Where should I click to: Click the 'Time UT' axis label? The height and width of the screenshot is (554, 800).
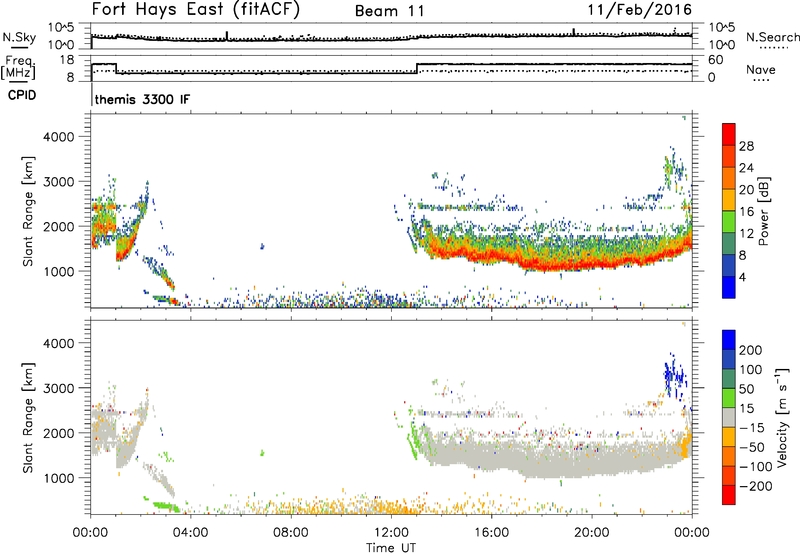[x=391, y=547]
